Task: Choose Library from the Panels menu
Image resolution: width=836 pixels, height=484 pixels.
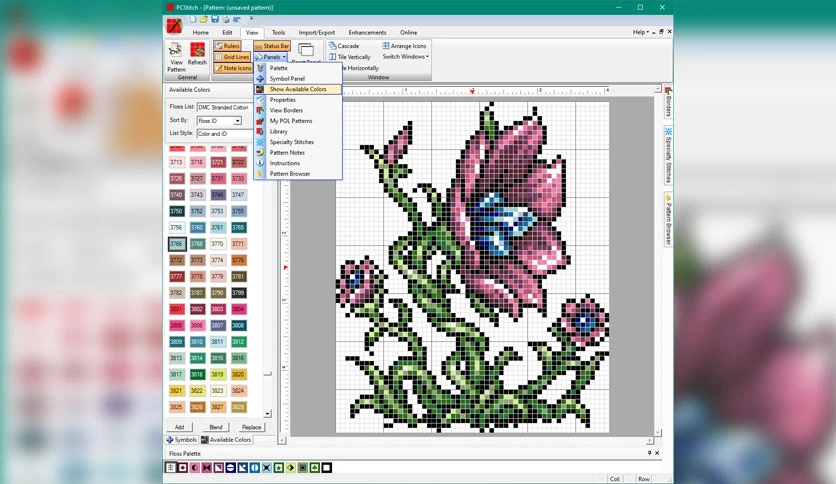Action: point(298,131)
